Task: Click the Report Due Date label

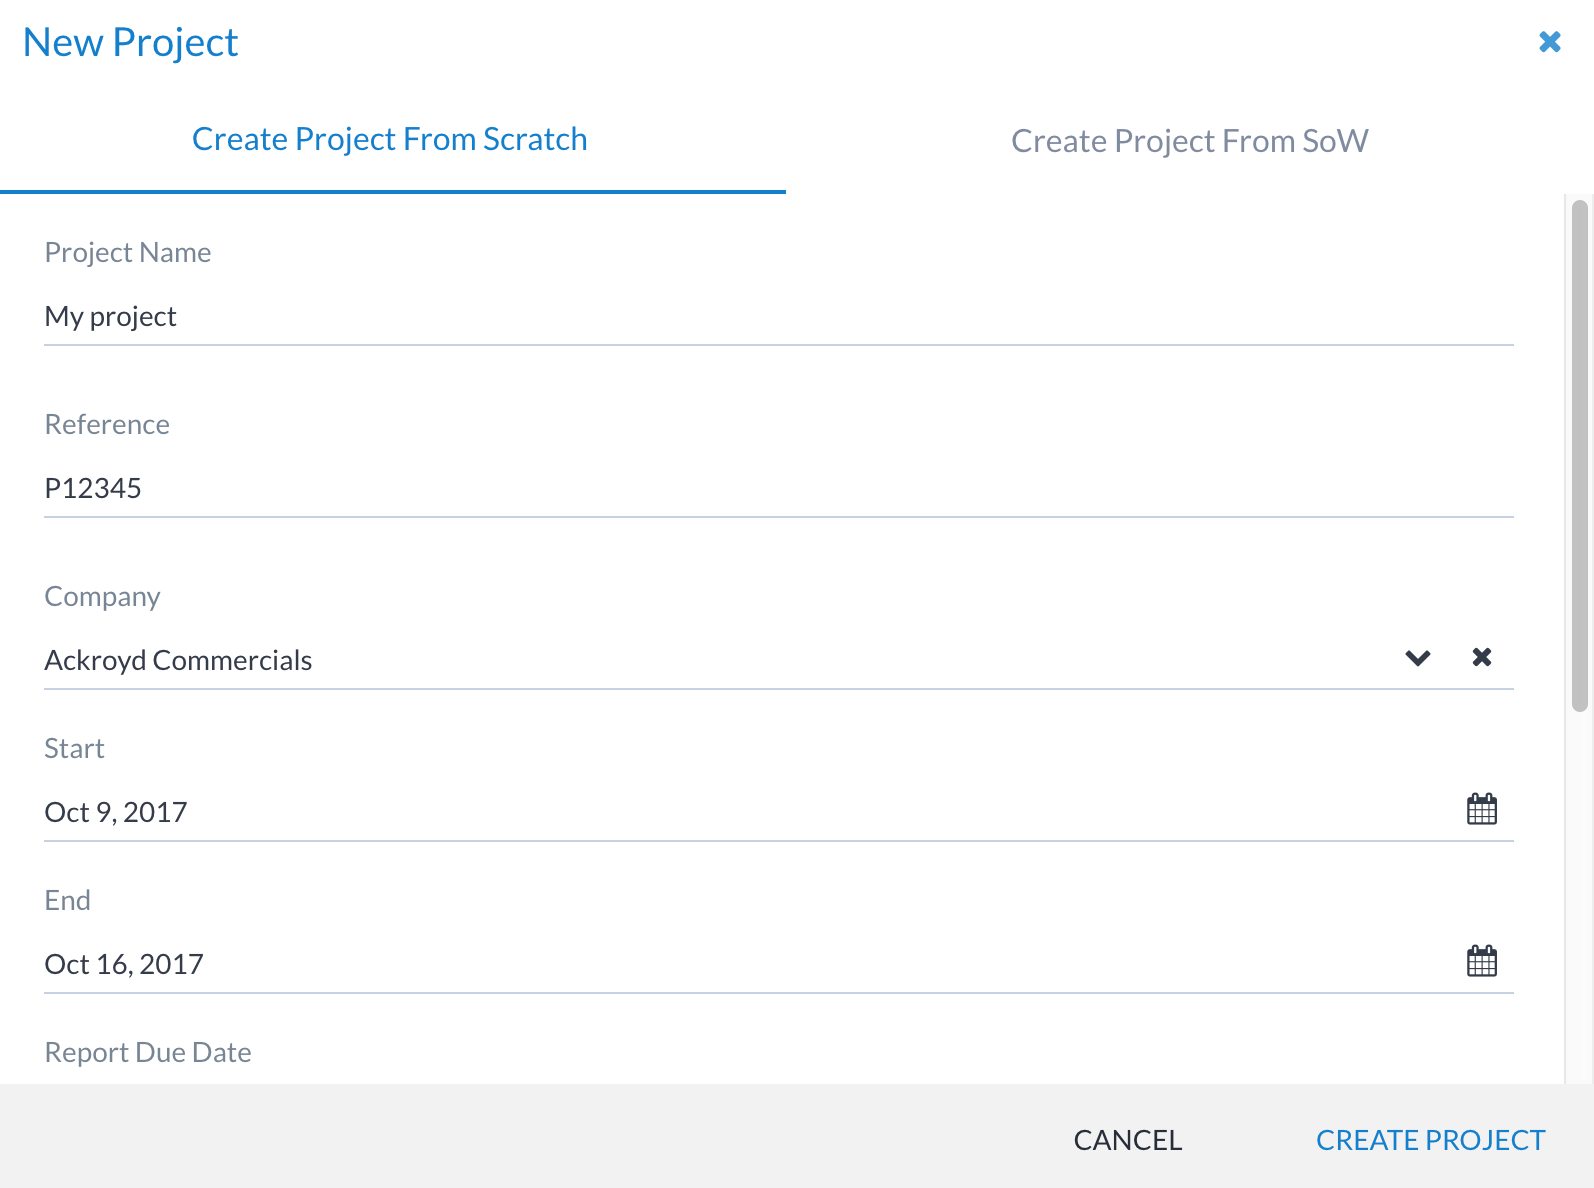Action: pyautogui.click(x=148, y=1052)
